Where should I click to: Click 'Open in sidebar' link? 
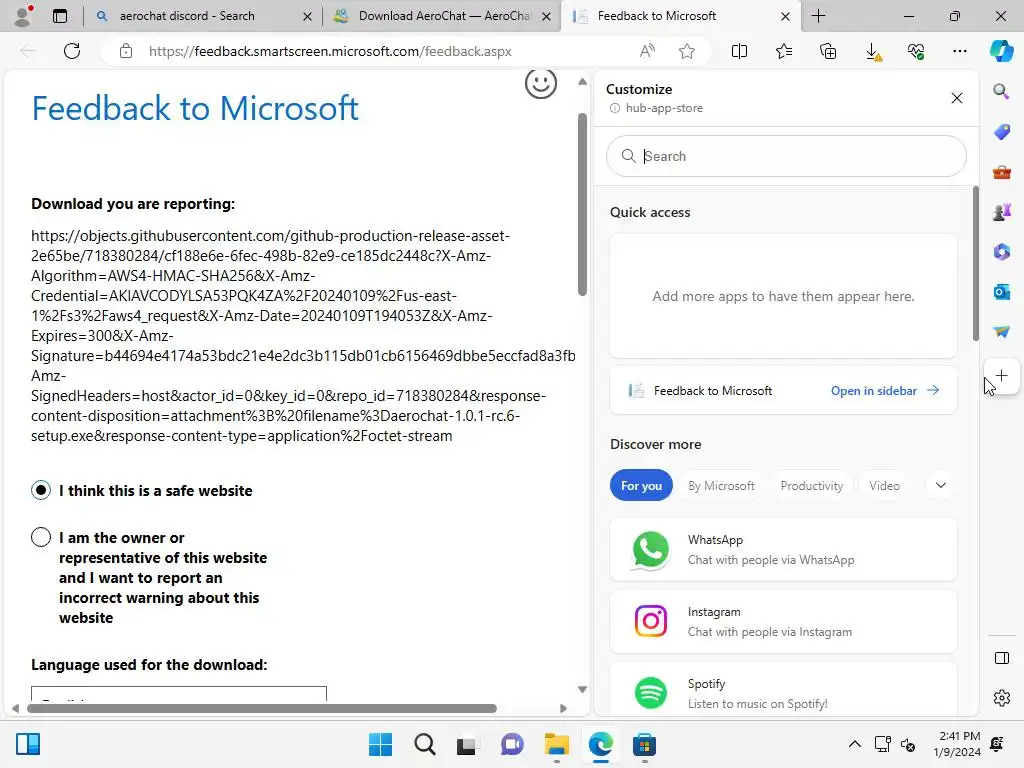[884, 391]
